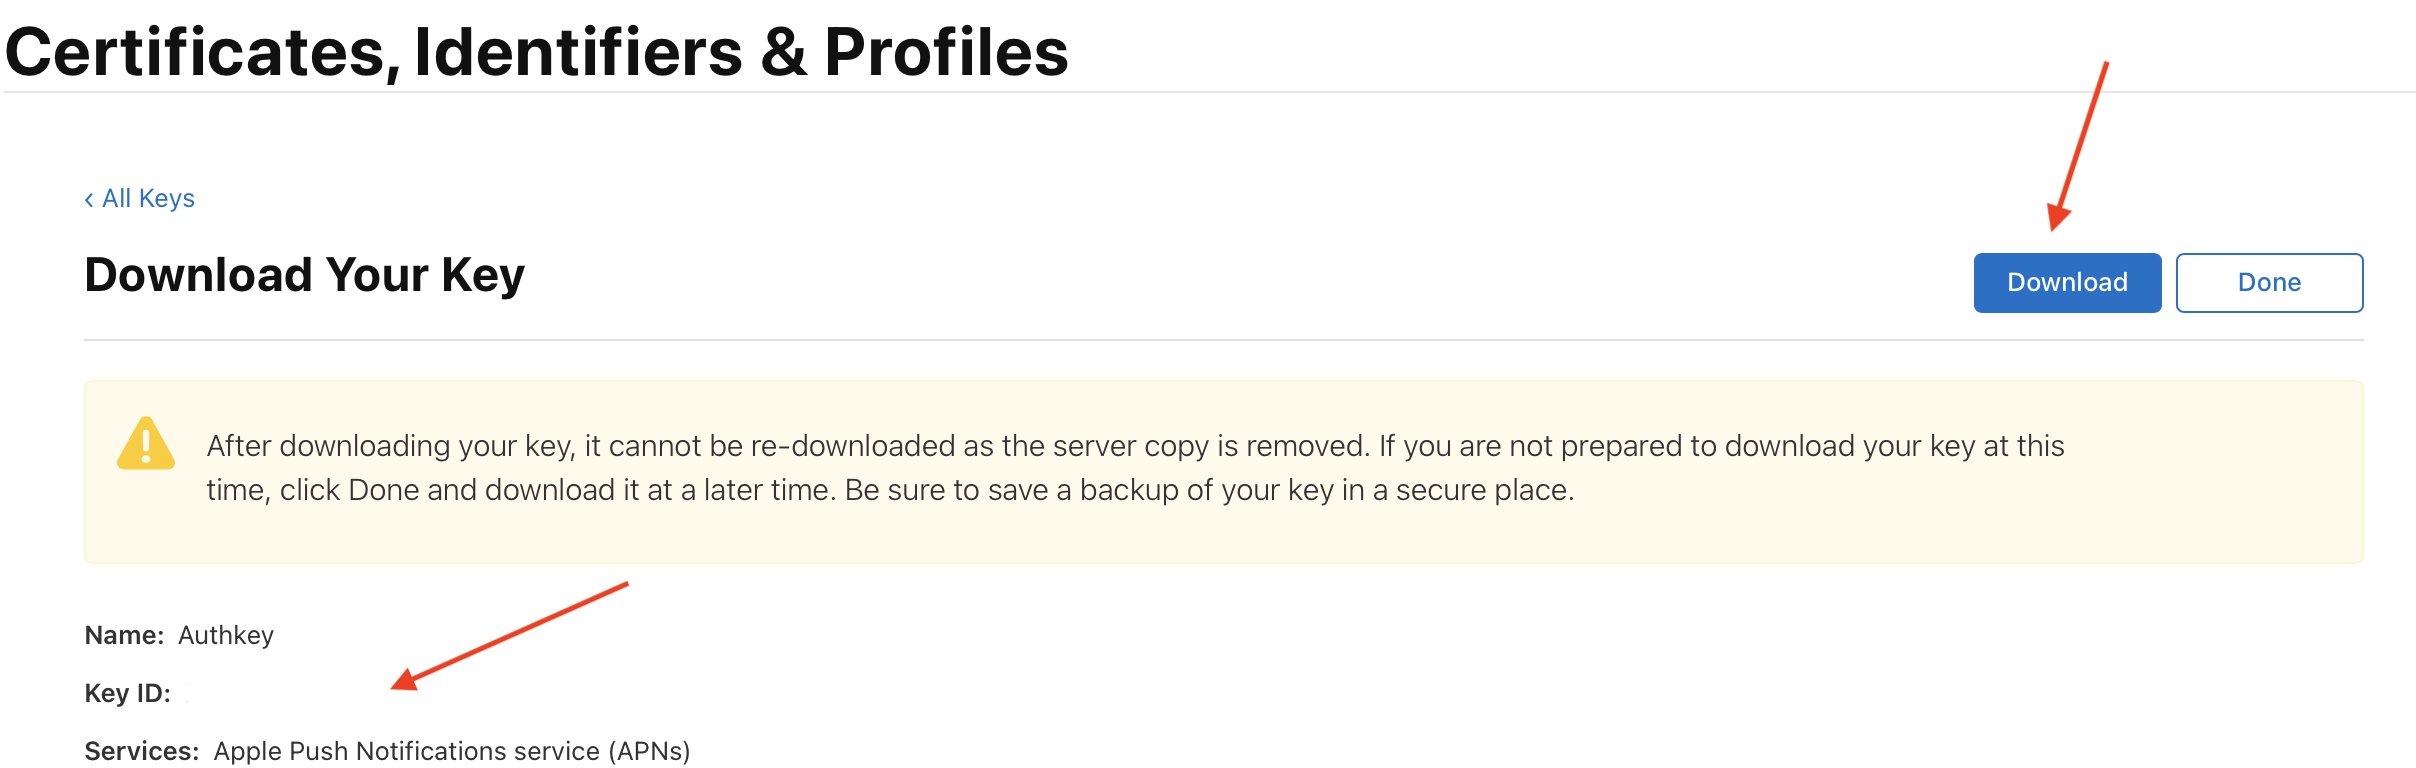This screenshot has height=768, width=2416.
Task: Click the "Apple Push Notifications service (APNs)" text
Action: (452, 750)
